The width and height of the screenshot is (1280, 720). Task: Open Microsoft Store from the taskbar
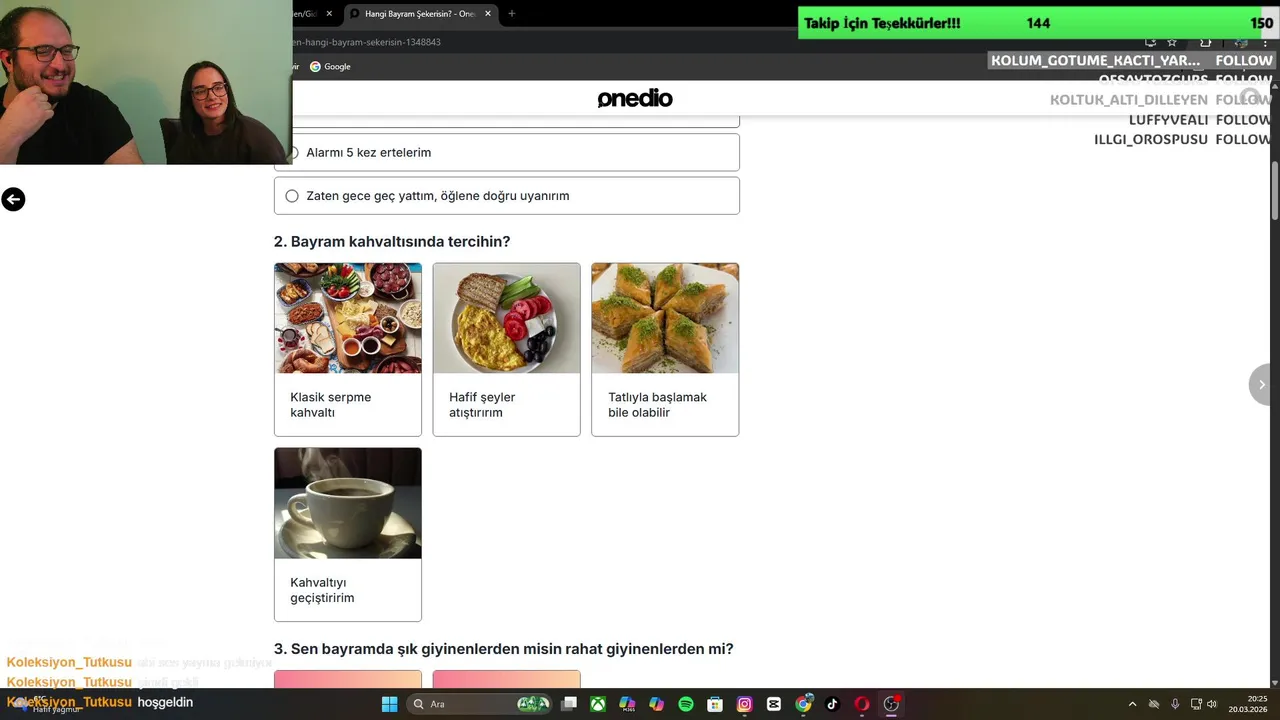pyautogui.click(x=715, y=704)
